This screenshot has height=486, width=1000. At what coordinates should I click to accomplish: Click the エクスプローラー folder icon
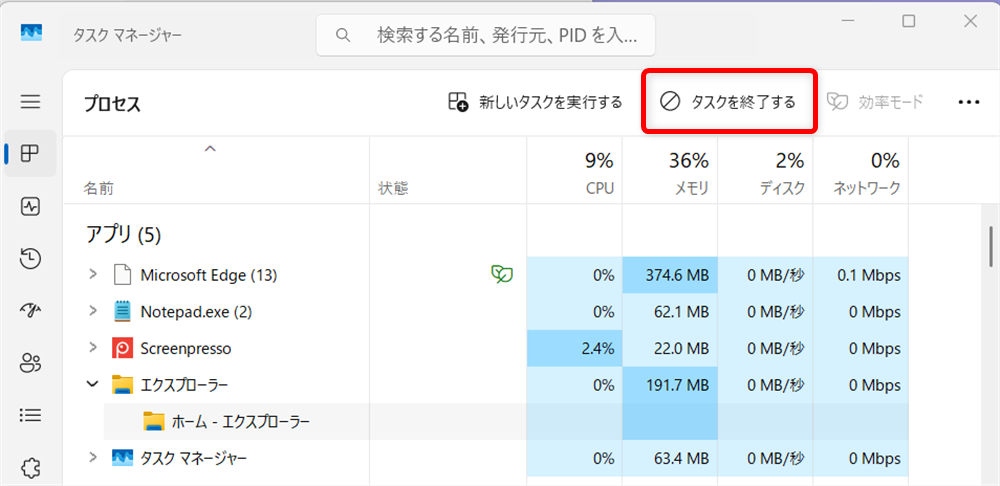122,385
